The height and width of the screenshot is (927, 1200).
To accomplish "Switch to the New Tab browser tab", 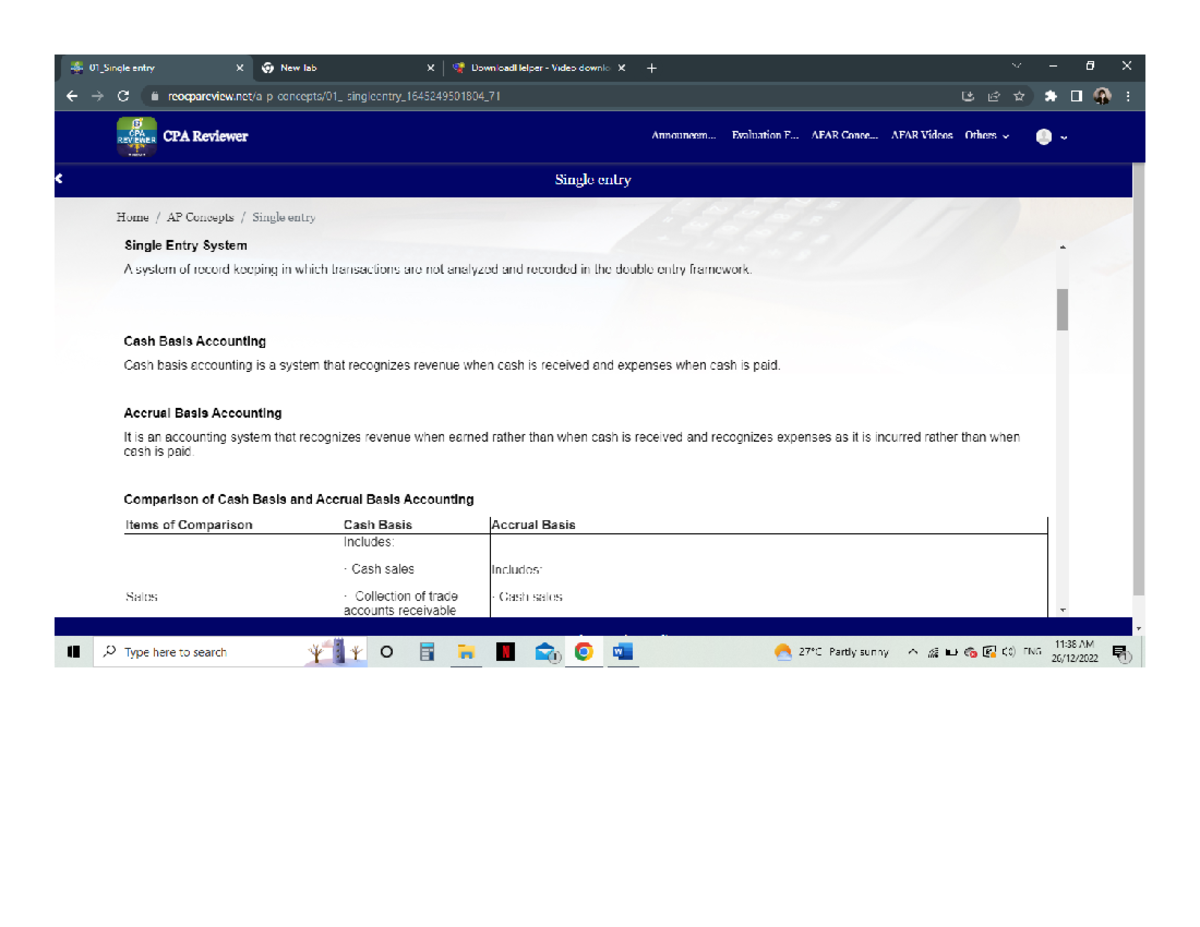I will [298, 68].
